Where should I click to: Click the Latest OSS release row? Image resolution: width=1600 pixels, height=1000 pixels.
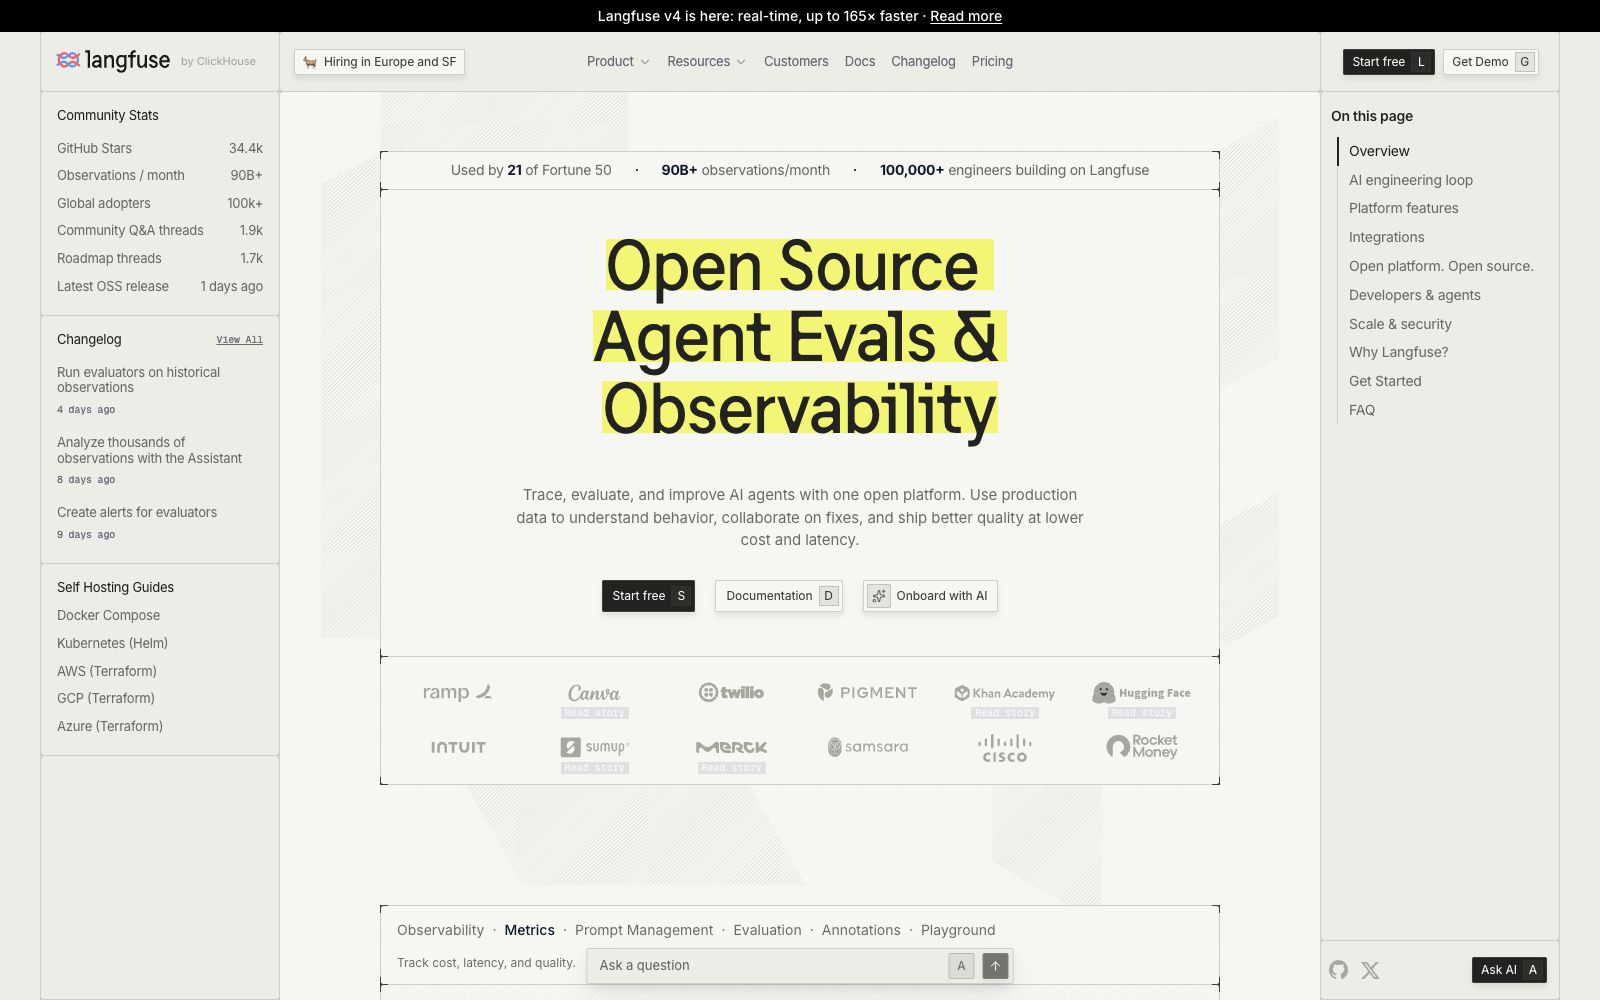pos(160,286)
